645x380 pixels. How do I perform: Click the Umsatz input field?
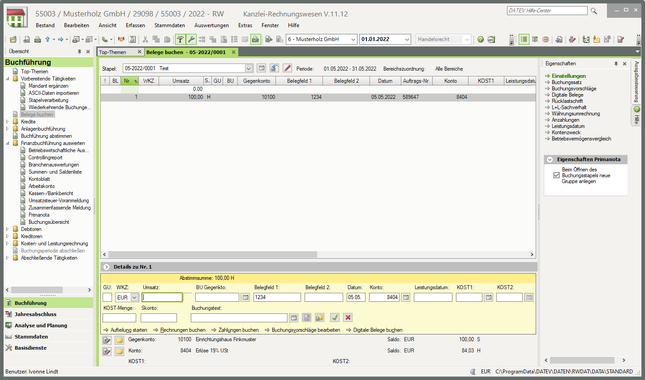tap(162, 297)
